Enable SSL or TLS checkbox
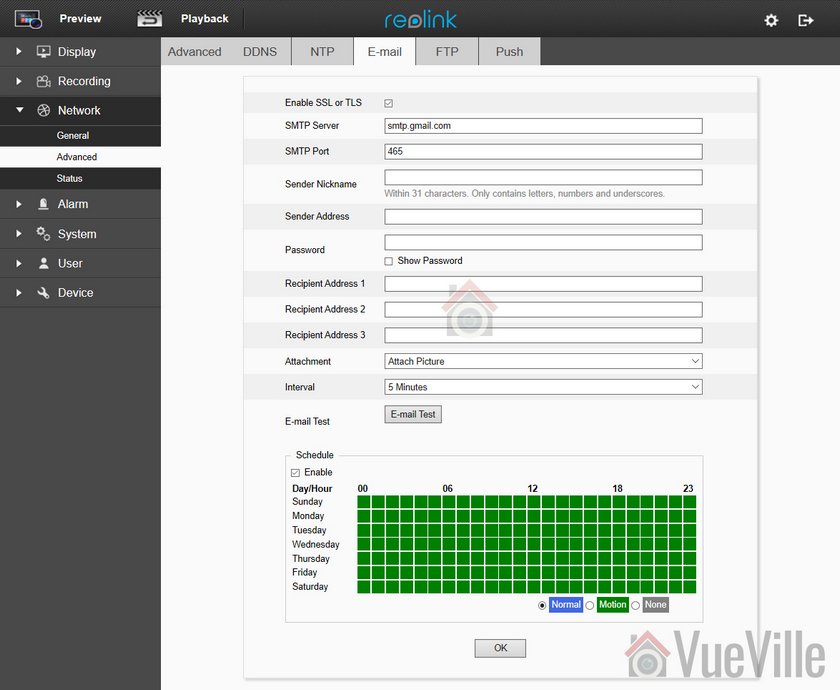 [x=388, y=102]
